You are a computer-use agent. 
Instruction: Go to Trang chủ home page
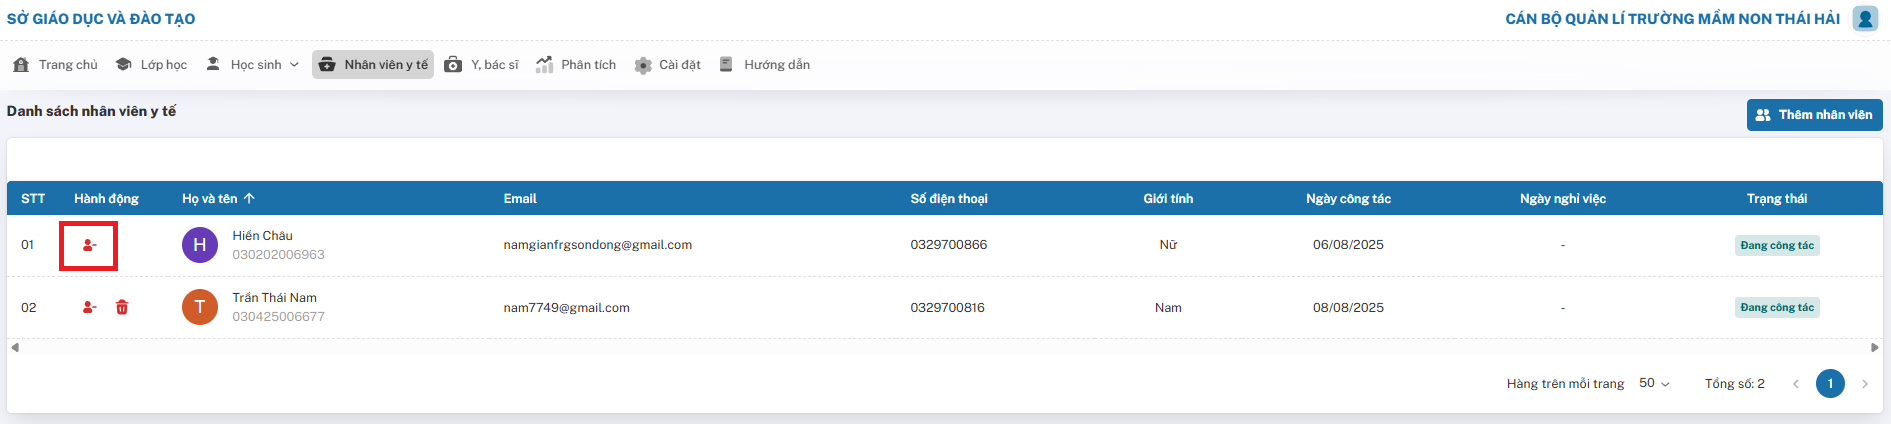pyautogui.click(x=56, y=65)
